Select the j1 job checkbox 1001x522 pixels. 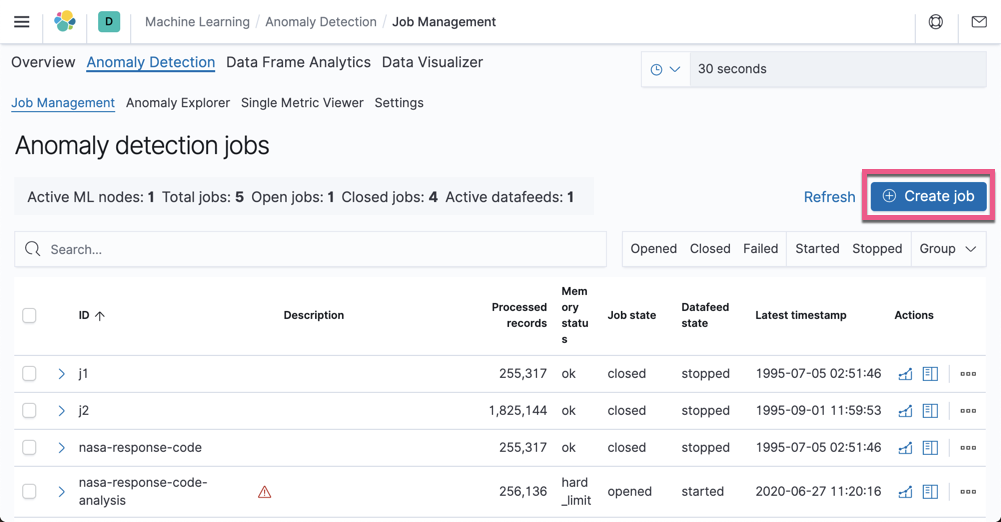[x=29, y=374]
